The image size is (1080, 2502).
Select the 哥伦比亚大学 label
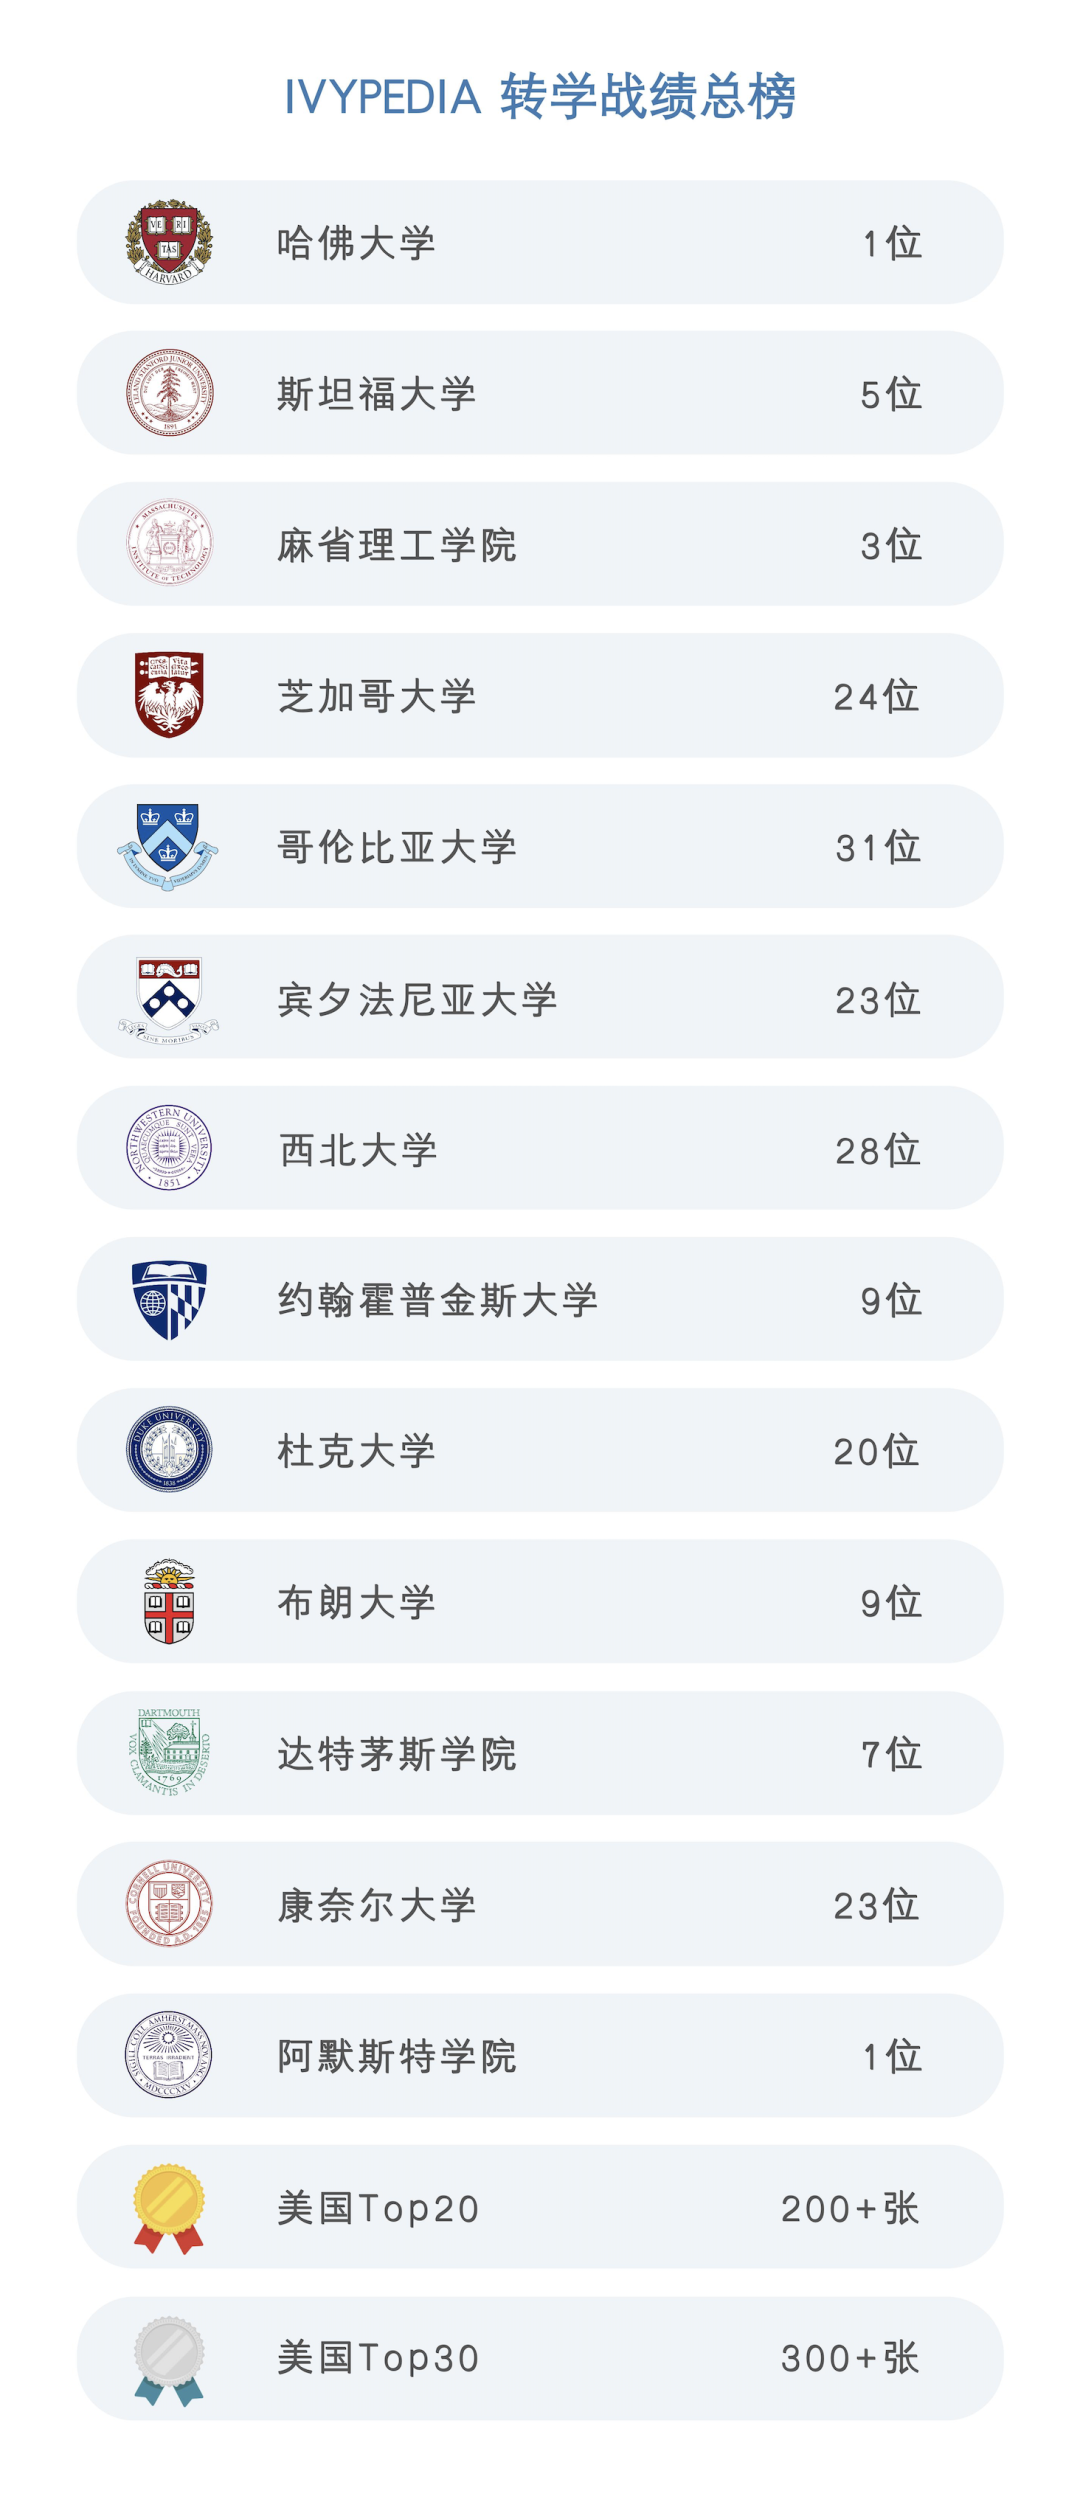click(x=397, y=847)
